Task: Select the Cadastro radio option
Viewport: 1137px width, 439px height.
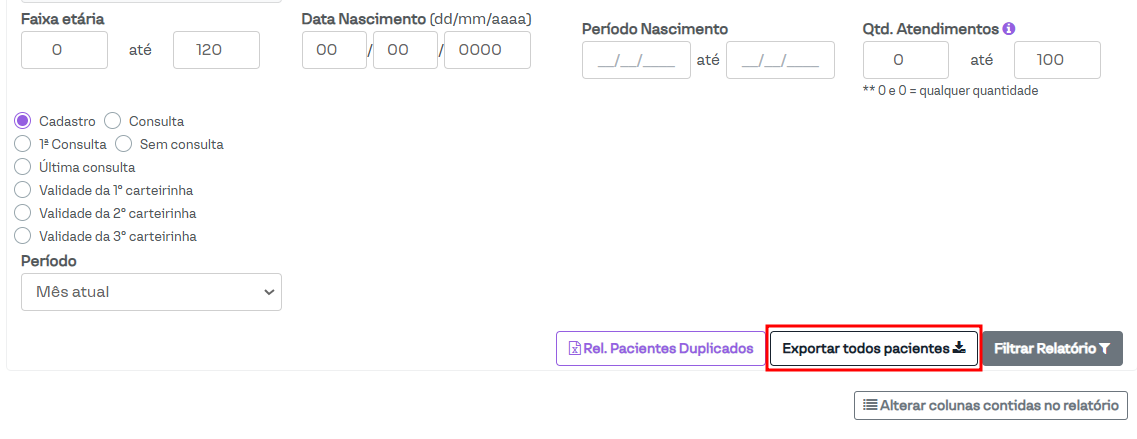Action: [x=23, y=121]
